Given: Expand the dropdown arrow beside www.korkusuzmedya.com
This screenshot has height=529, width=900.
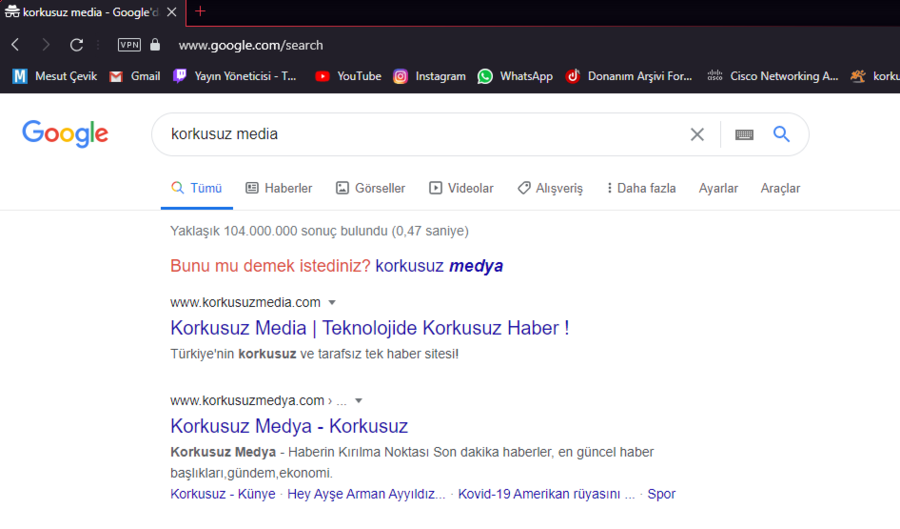Looking at the screenshot, I should (359, 400).
